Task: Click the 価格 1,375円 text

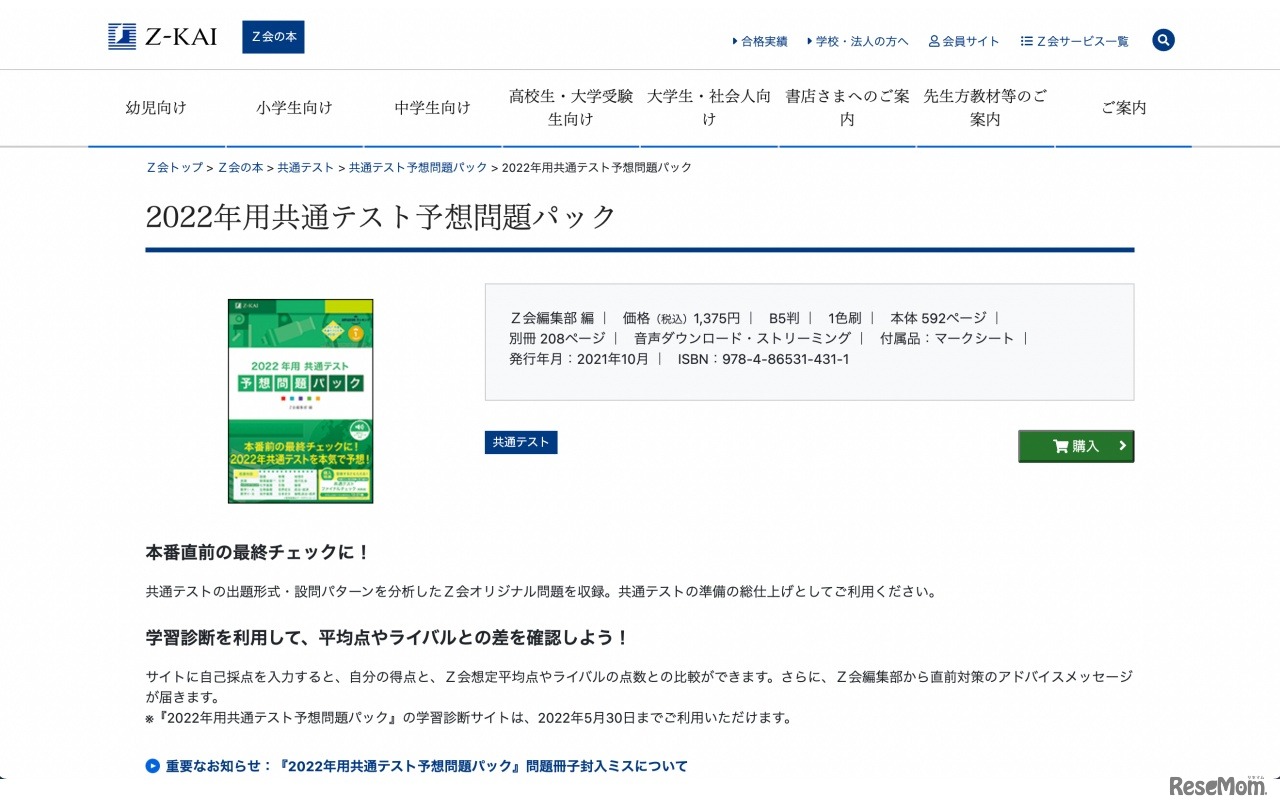Action: point(681,318)
